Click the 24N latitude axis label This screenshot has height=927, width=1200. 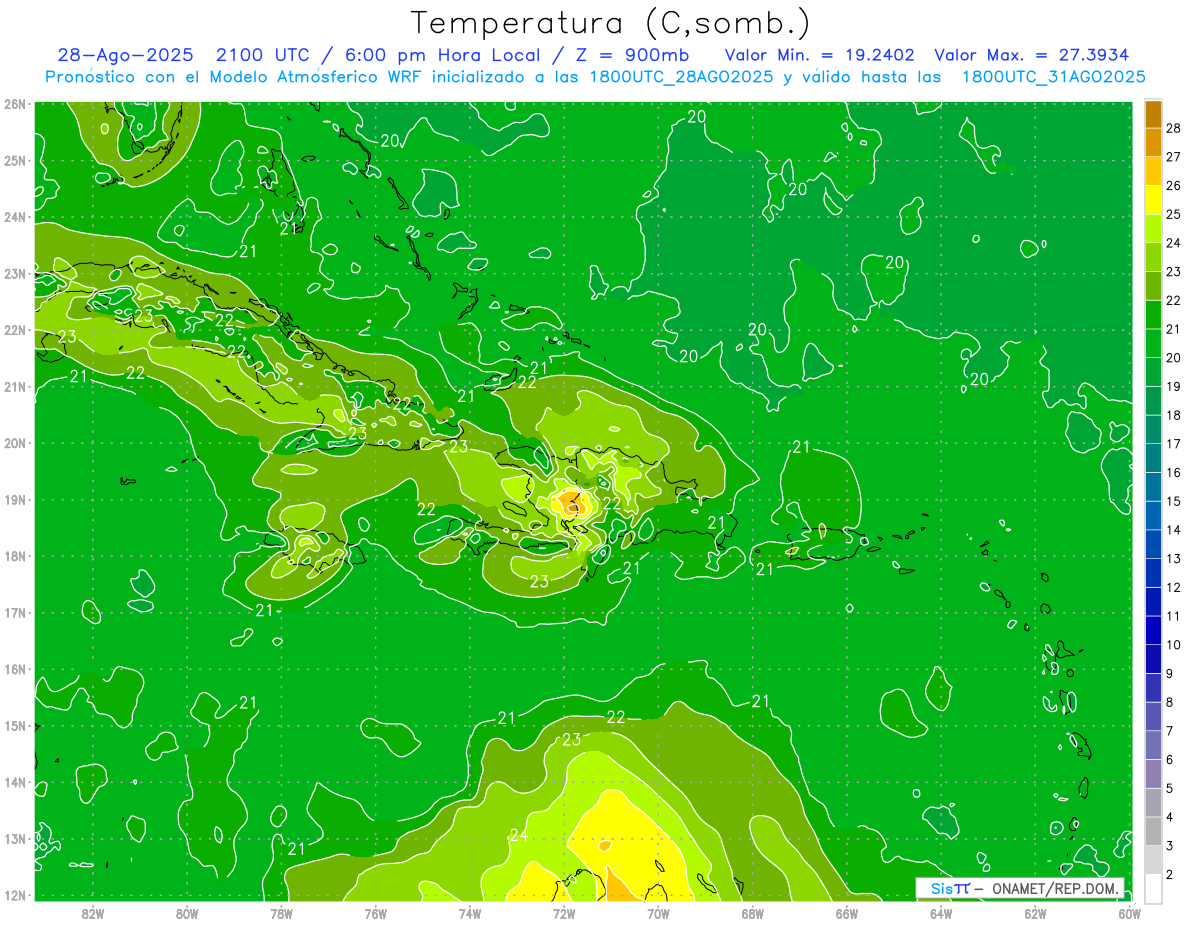pyautogui.click(x=15, y=217)
